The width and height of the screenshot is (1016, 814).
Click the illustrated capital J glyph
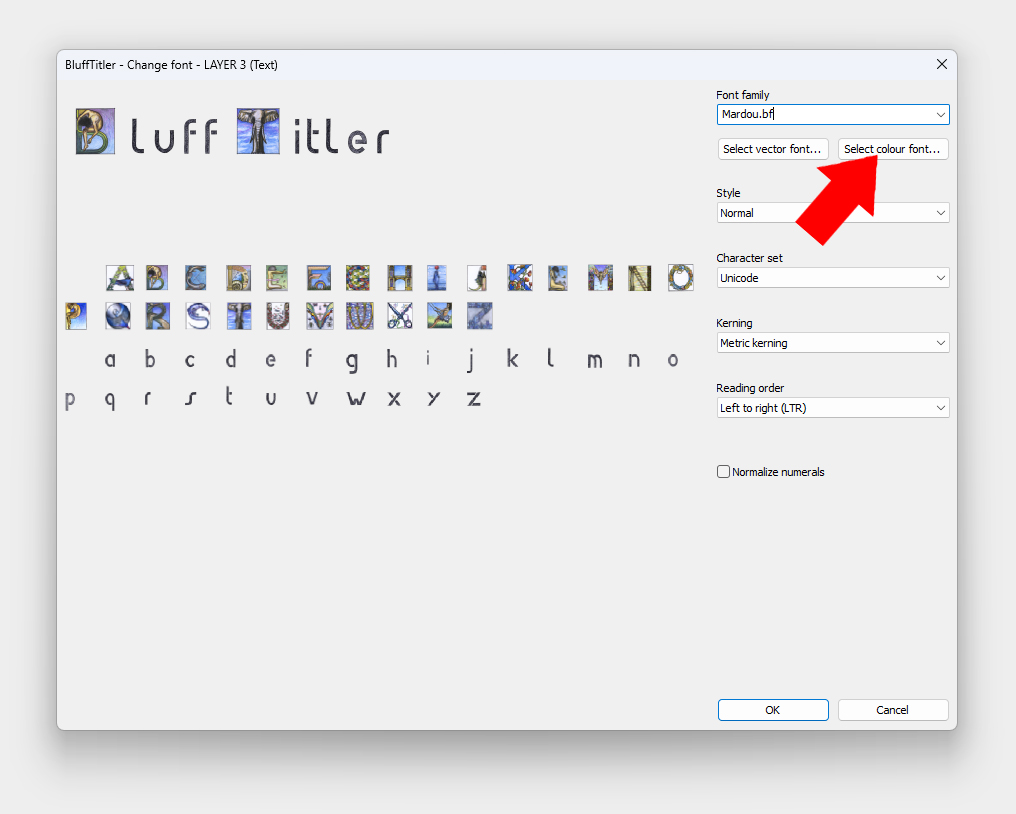(477, 278)
